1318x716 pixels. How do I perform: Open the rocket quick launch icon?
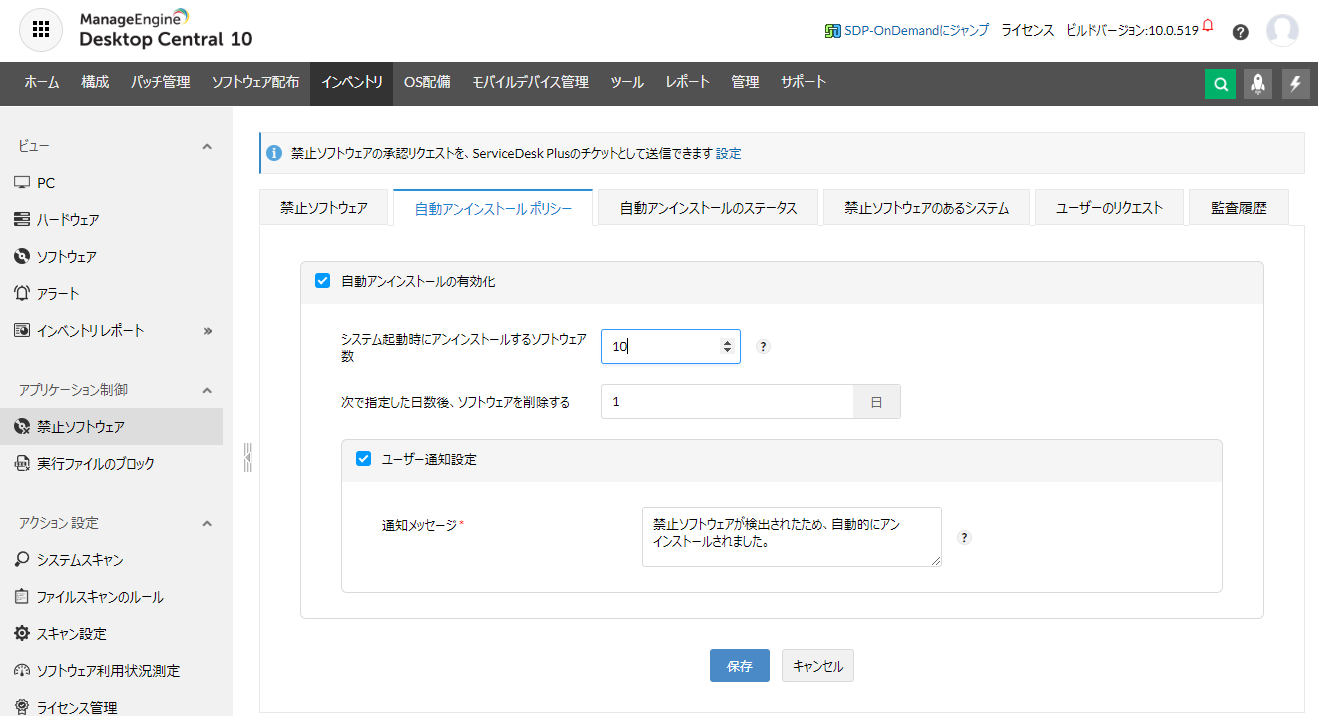[1258, 84]
